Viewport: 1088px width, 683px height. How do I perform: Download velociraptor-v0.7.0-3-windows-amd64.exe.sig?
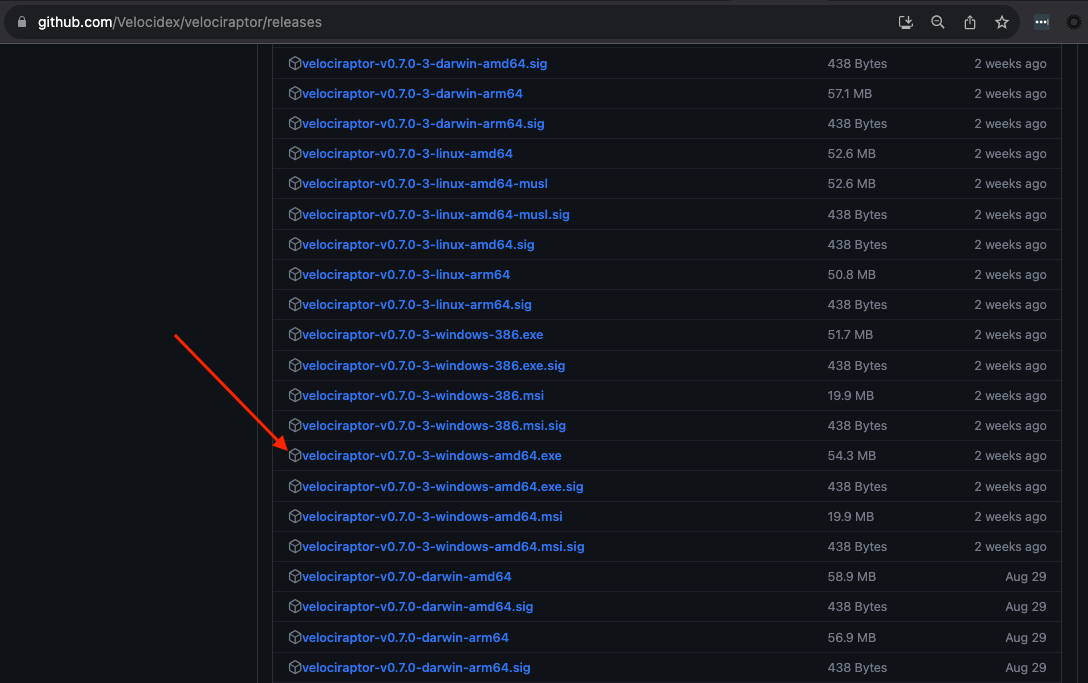[x=443, y=487]
